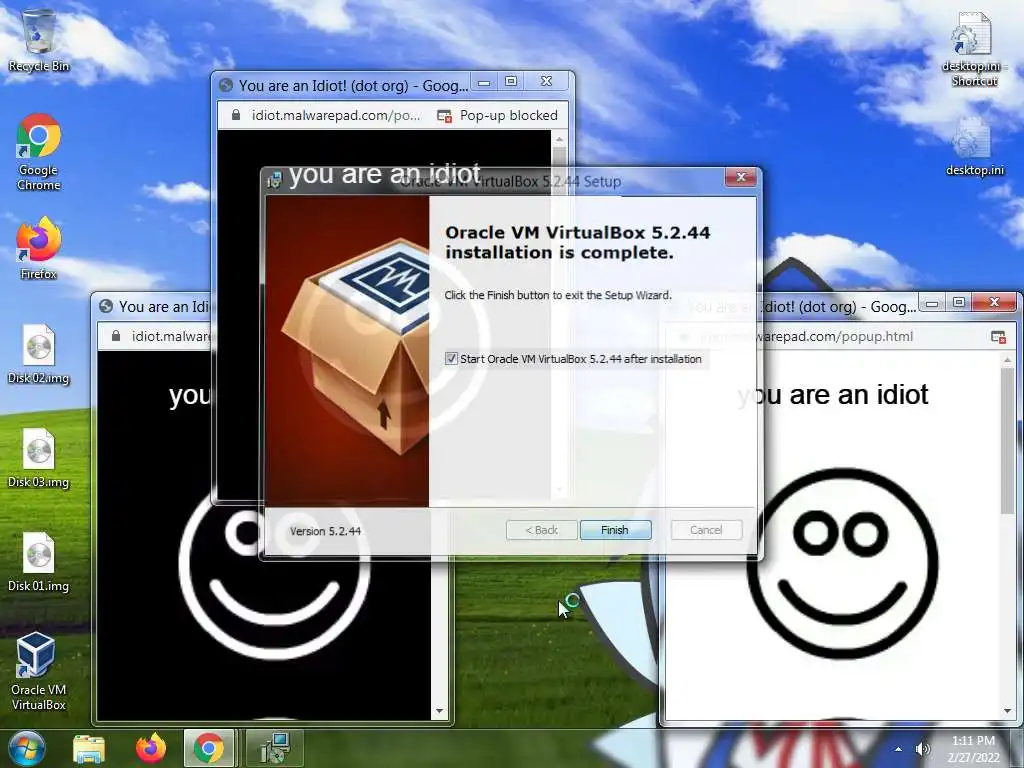1024x768 pixels.
Task: Click the 'Version 5.2.44' text in setup dialog
Action: pyautogui.click(x=325, y=531)
